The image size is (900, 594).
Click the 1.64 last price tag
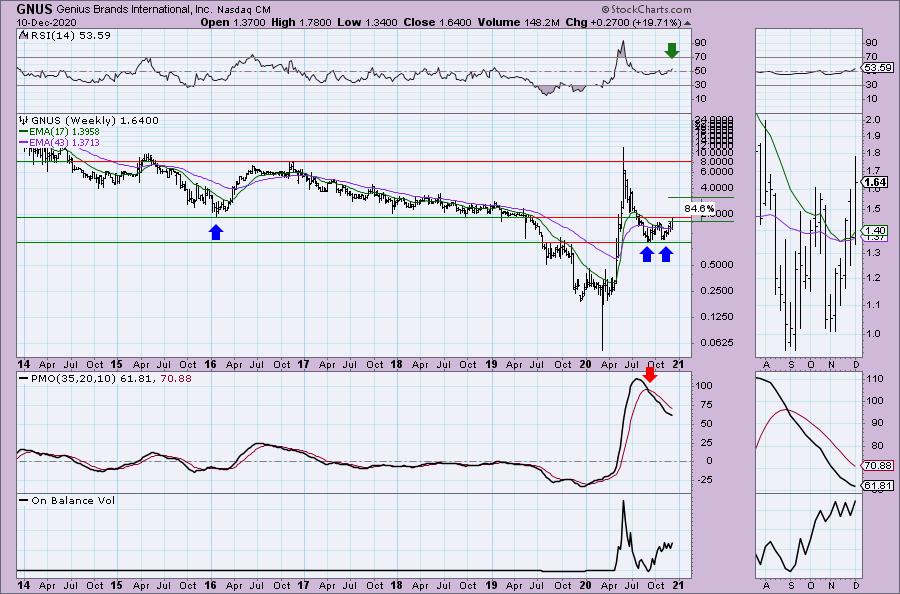tap(875, 183)
